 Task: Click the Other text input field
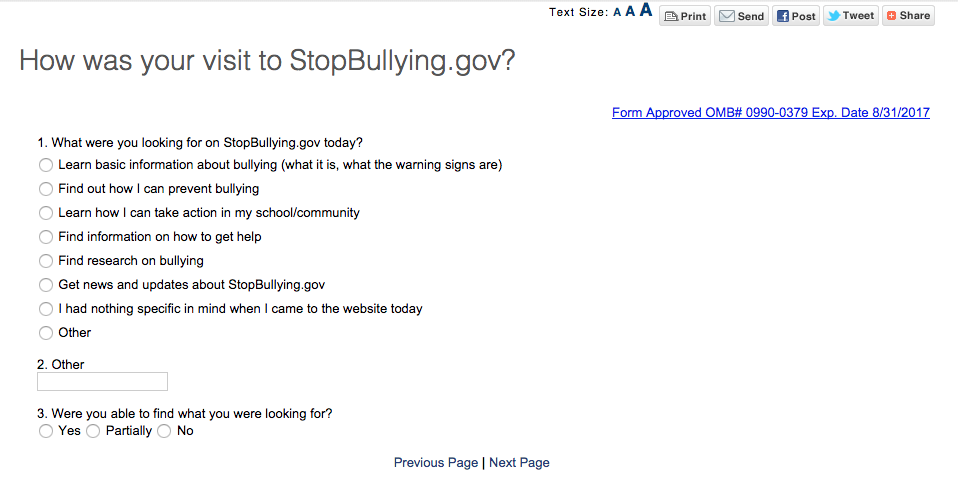pos(102,381)
